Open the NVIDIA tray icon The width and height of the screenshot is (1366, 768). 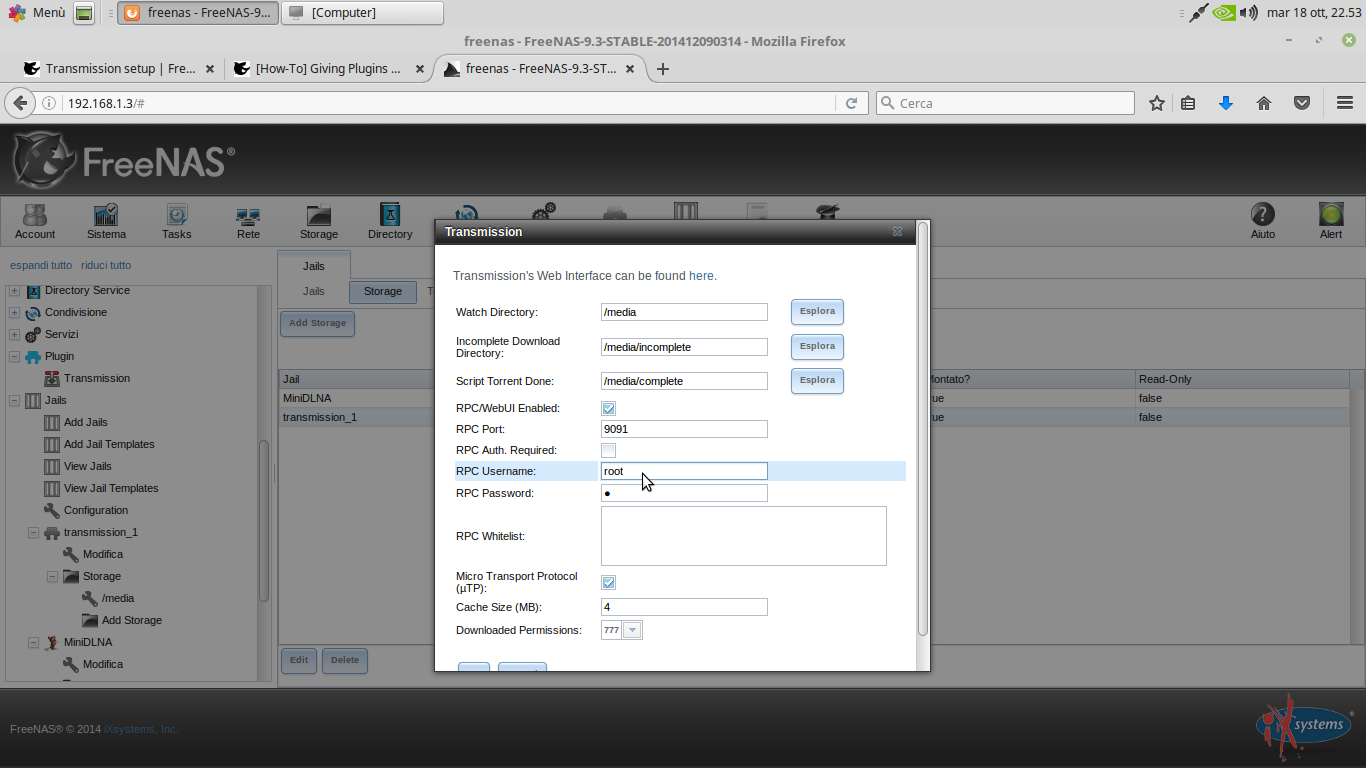[x=1224, y=13]
